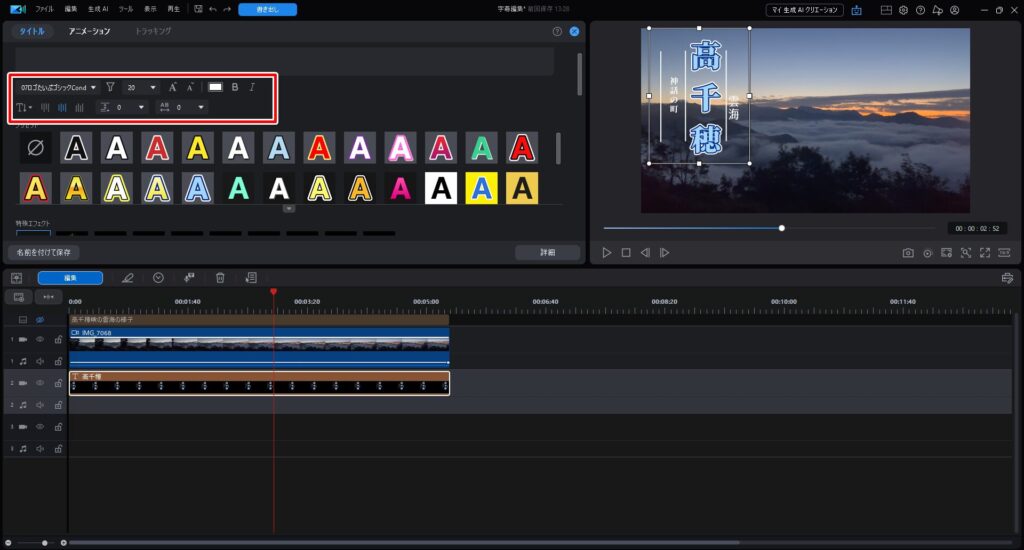
Task: Toggle lock on video track 2
Action: (58, 383)
